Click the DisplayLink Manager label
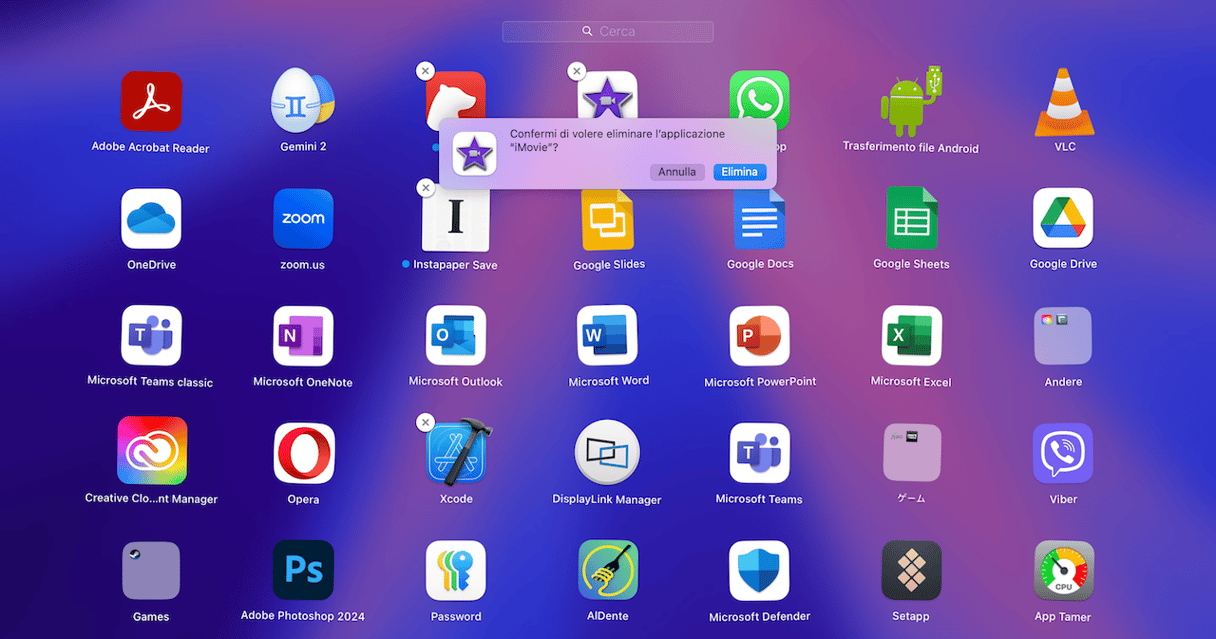Image resolution: width=1216 pixels, height=639 pixels. [607, 499]
